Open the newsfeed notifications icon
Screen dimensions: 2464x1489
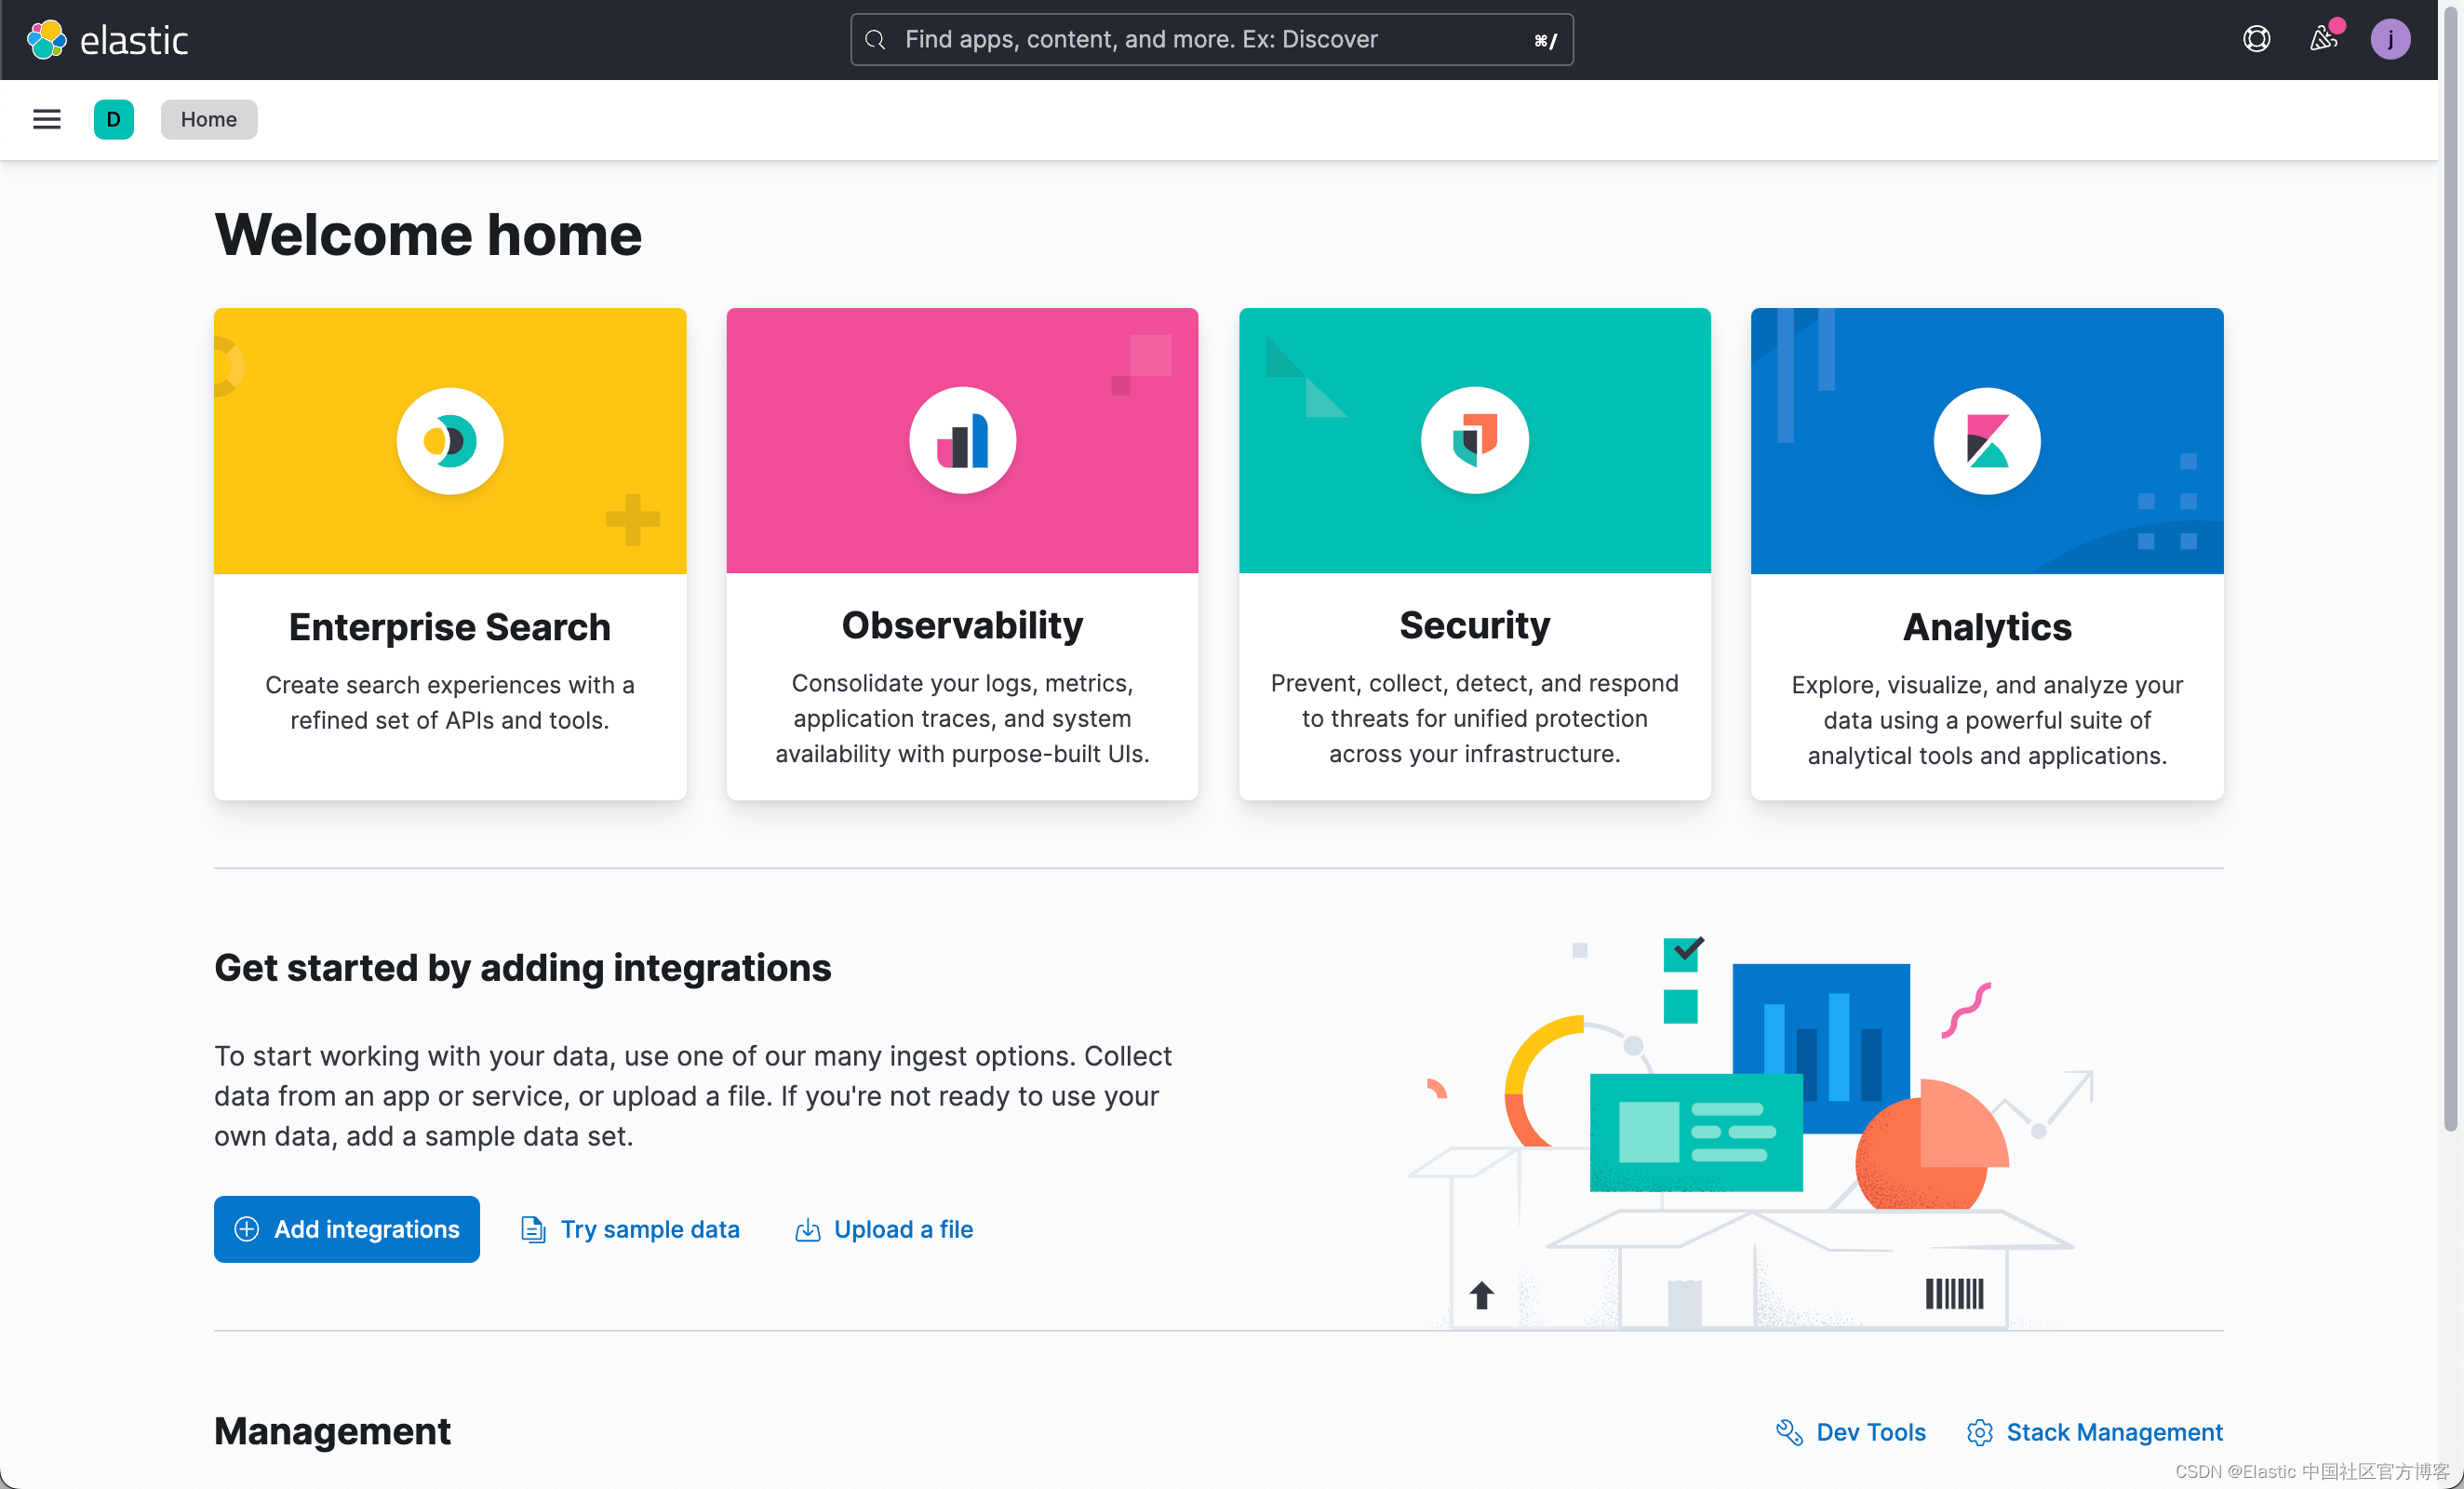(x=2322, y=39)
